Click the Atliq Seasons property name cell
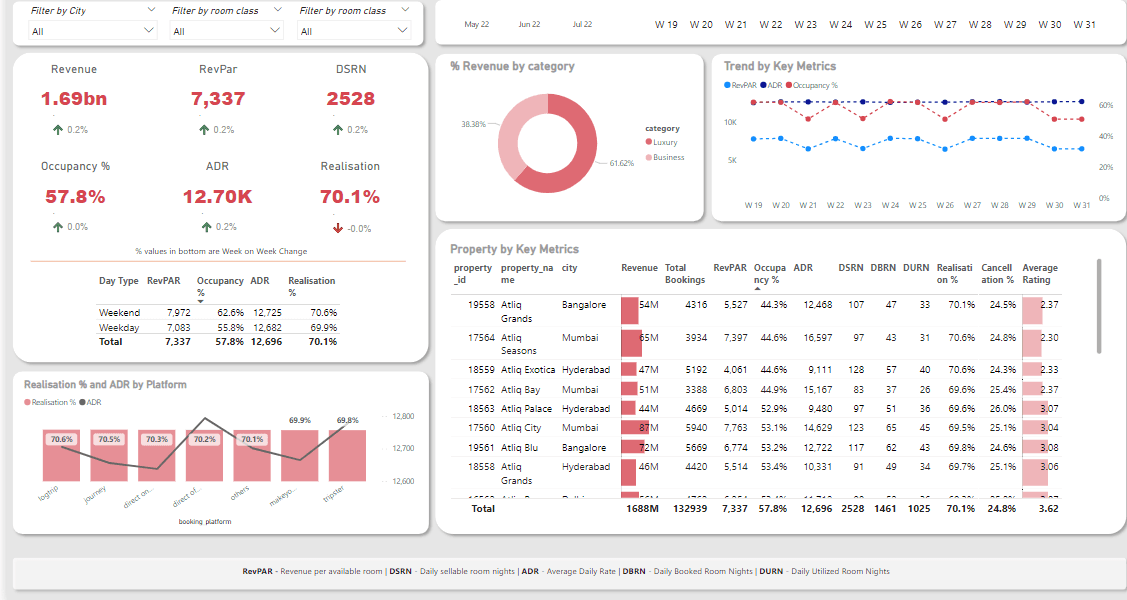1127x600 pixels. point(519,344)
